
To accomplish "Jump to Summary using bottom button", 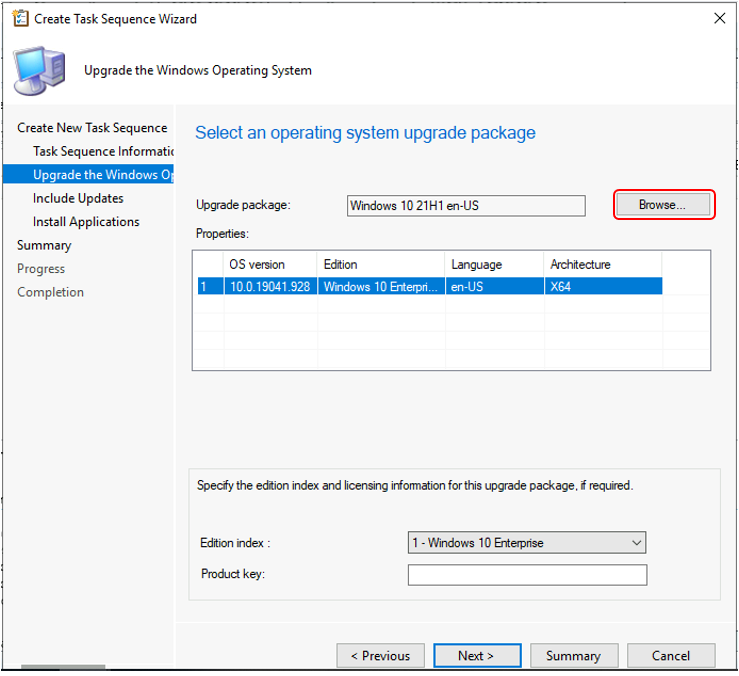I will coord(574,655).
